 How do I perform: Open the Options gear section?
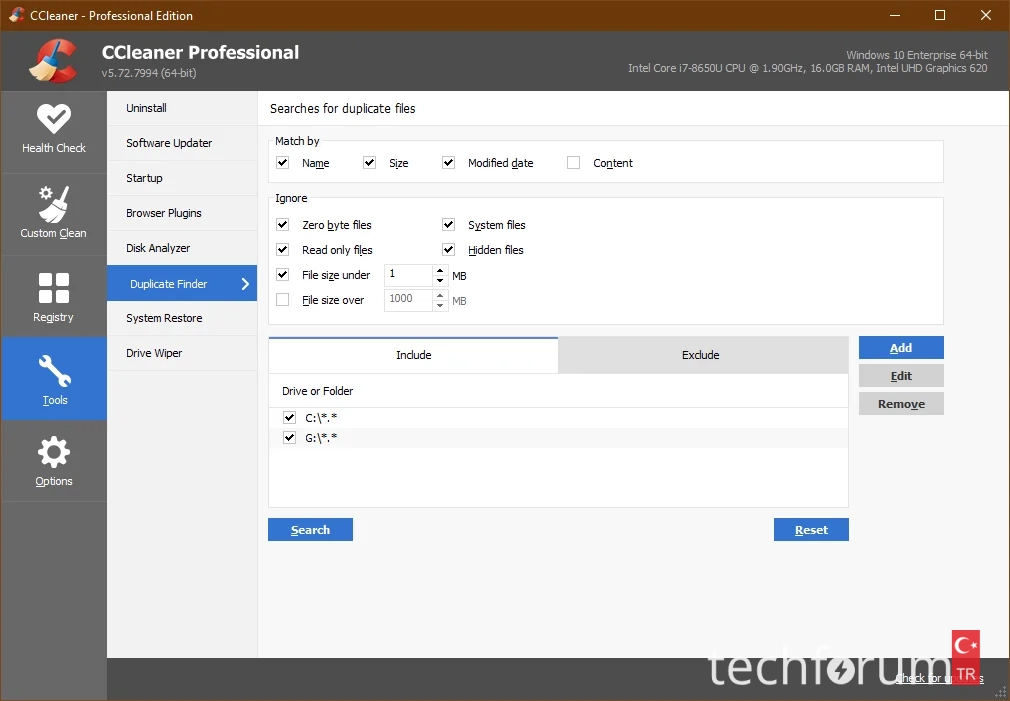click(53, 461)
